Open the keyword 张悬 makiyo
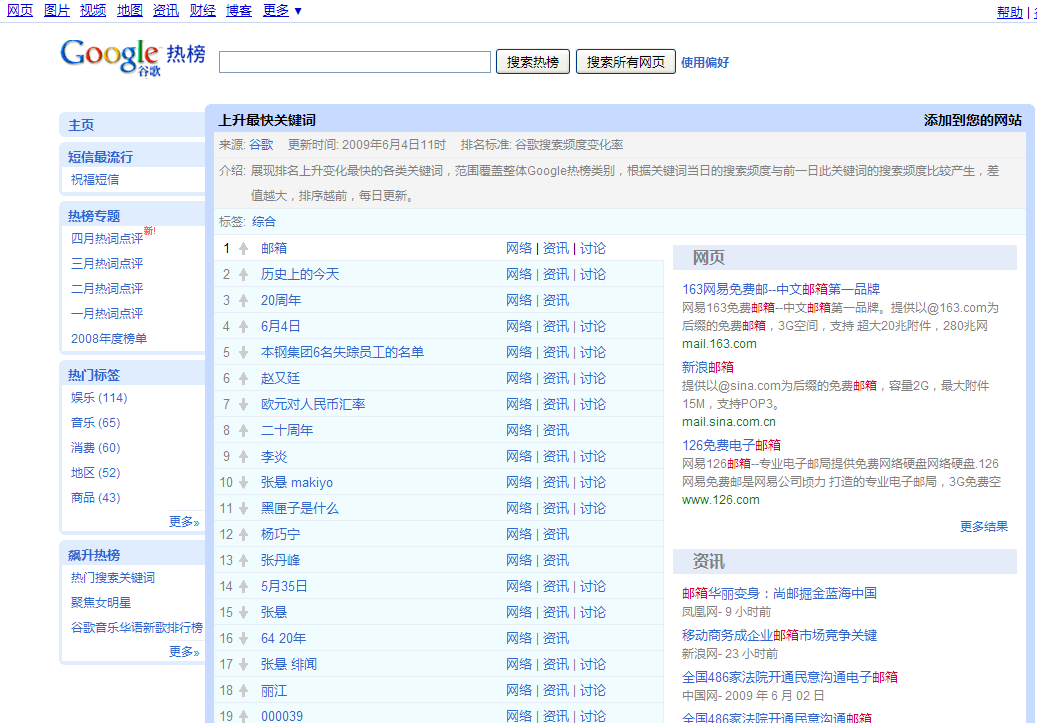1037x723 pixels. tap(297, 483)
